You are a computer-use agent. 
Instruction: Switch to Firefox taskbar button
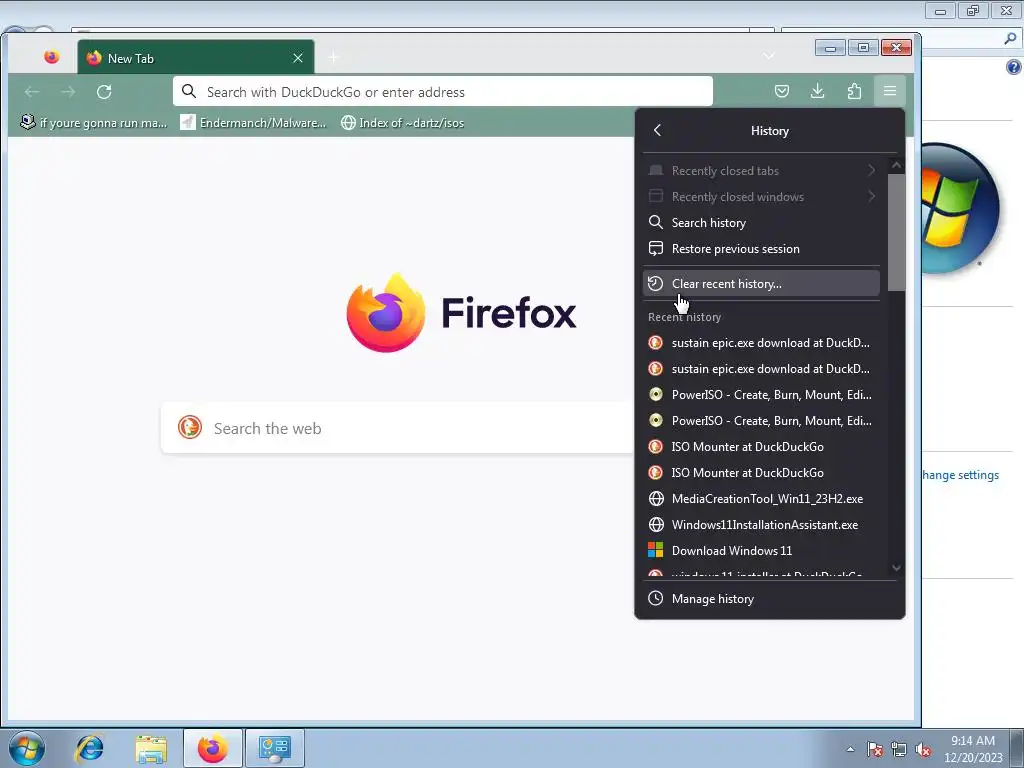tap(213, 748)
